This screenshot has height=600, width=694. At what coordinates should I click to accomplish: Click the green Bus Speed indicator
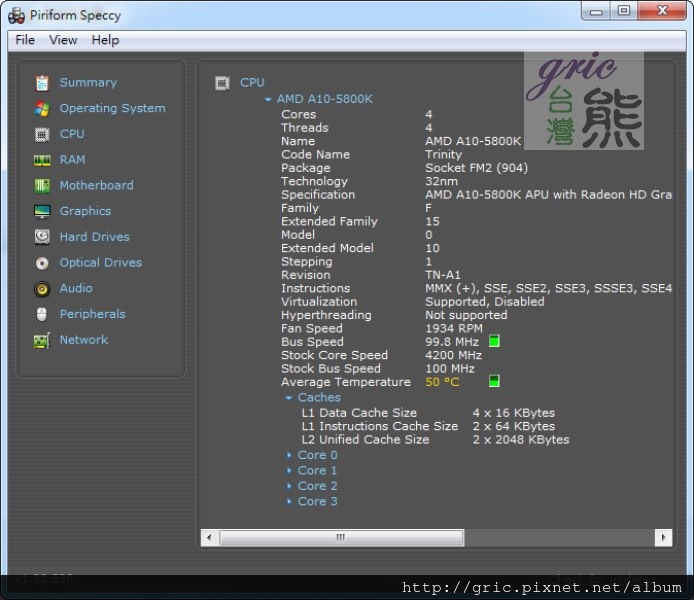[x=494, y=342]
